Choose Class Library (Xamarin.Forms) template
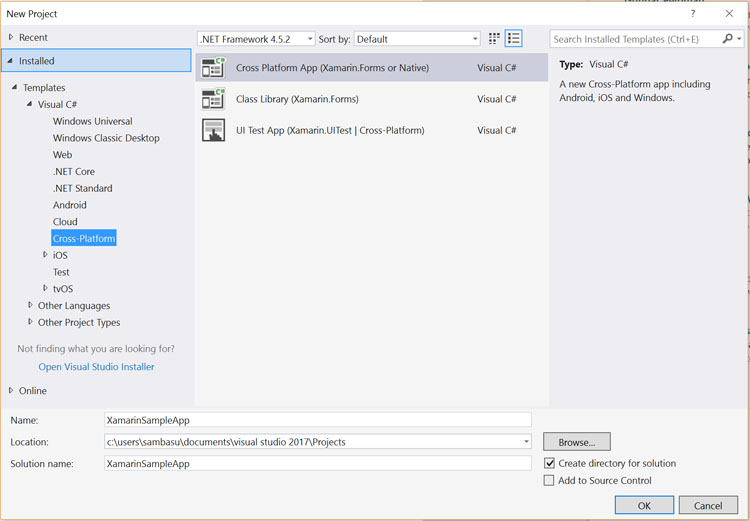The width and height of the screenshot is (750, 521). point(372,99)
